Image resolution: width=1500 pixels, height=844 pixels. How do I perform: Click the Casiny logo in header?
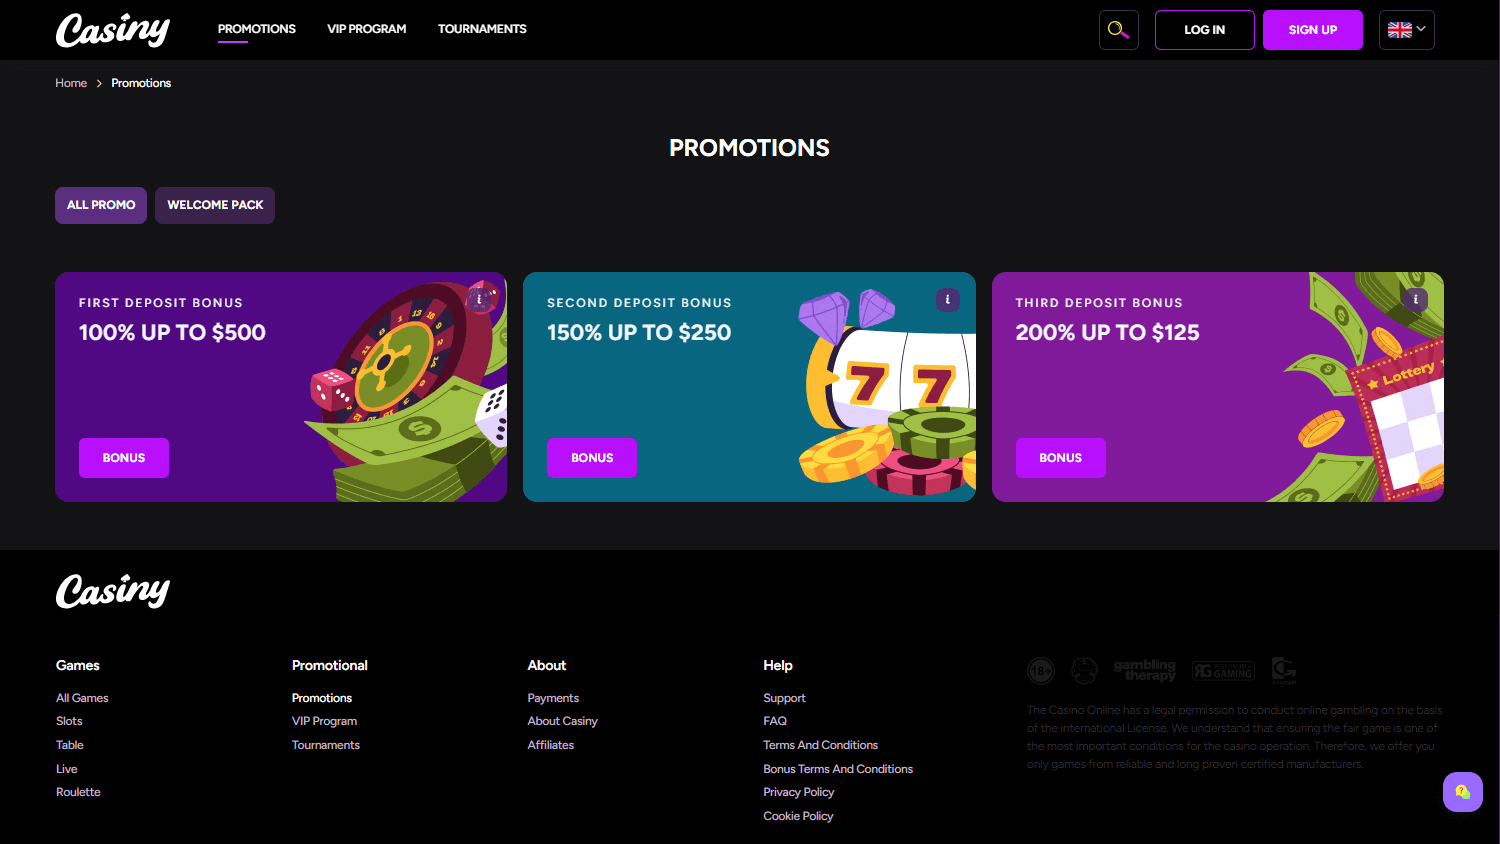coord(113,30)
